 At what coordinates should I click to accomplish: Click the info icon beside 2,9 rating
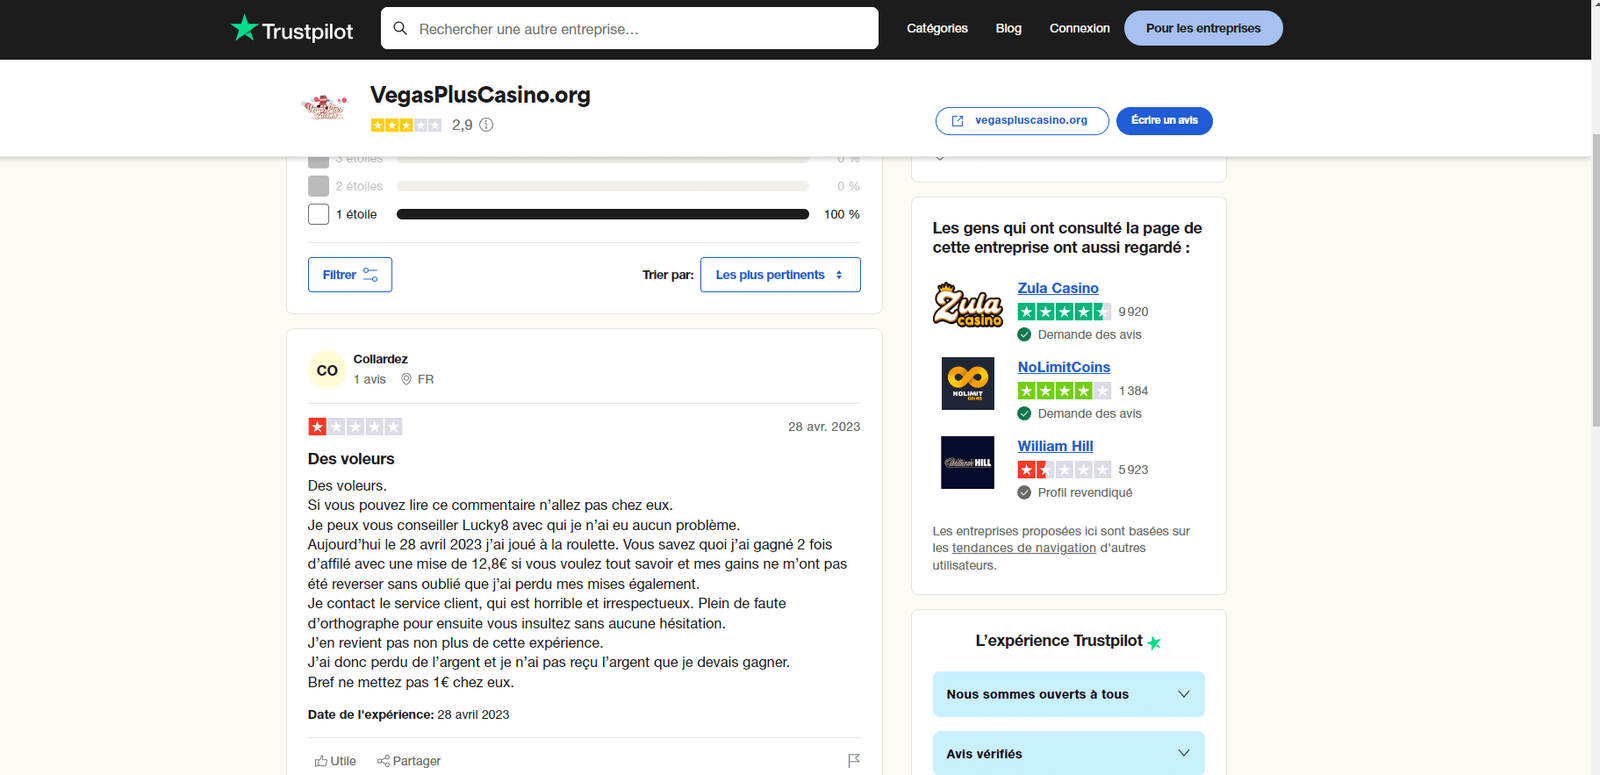(486, 125)
